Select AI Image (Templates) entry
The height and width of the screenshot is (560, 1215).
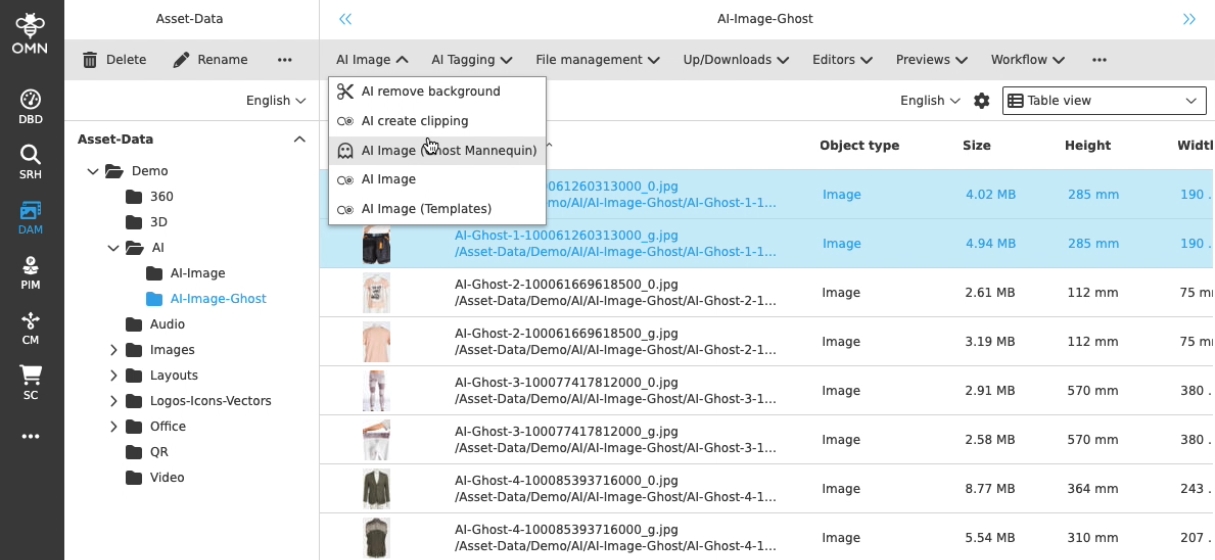click(x=437, y=209)
